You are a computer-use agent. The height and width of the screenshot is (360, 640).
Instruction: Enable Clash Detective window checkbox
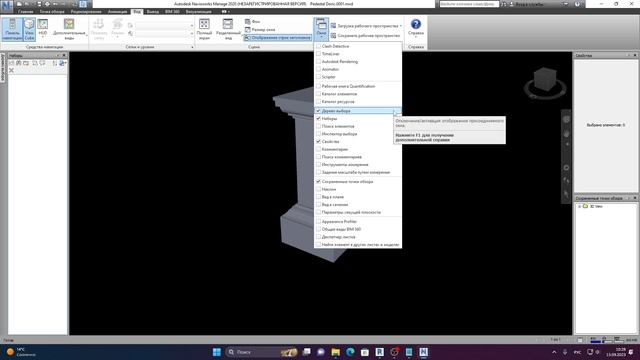click(x=318, y=46)
